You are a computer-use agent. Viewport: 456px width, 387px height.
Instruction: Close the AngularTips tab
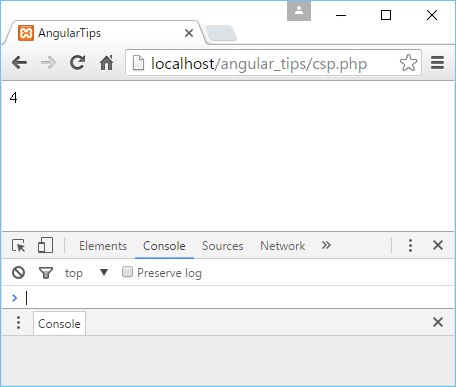click(189, 33)
